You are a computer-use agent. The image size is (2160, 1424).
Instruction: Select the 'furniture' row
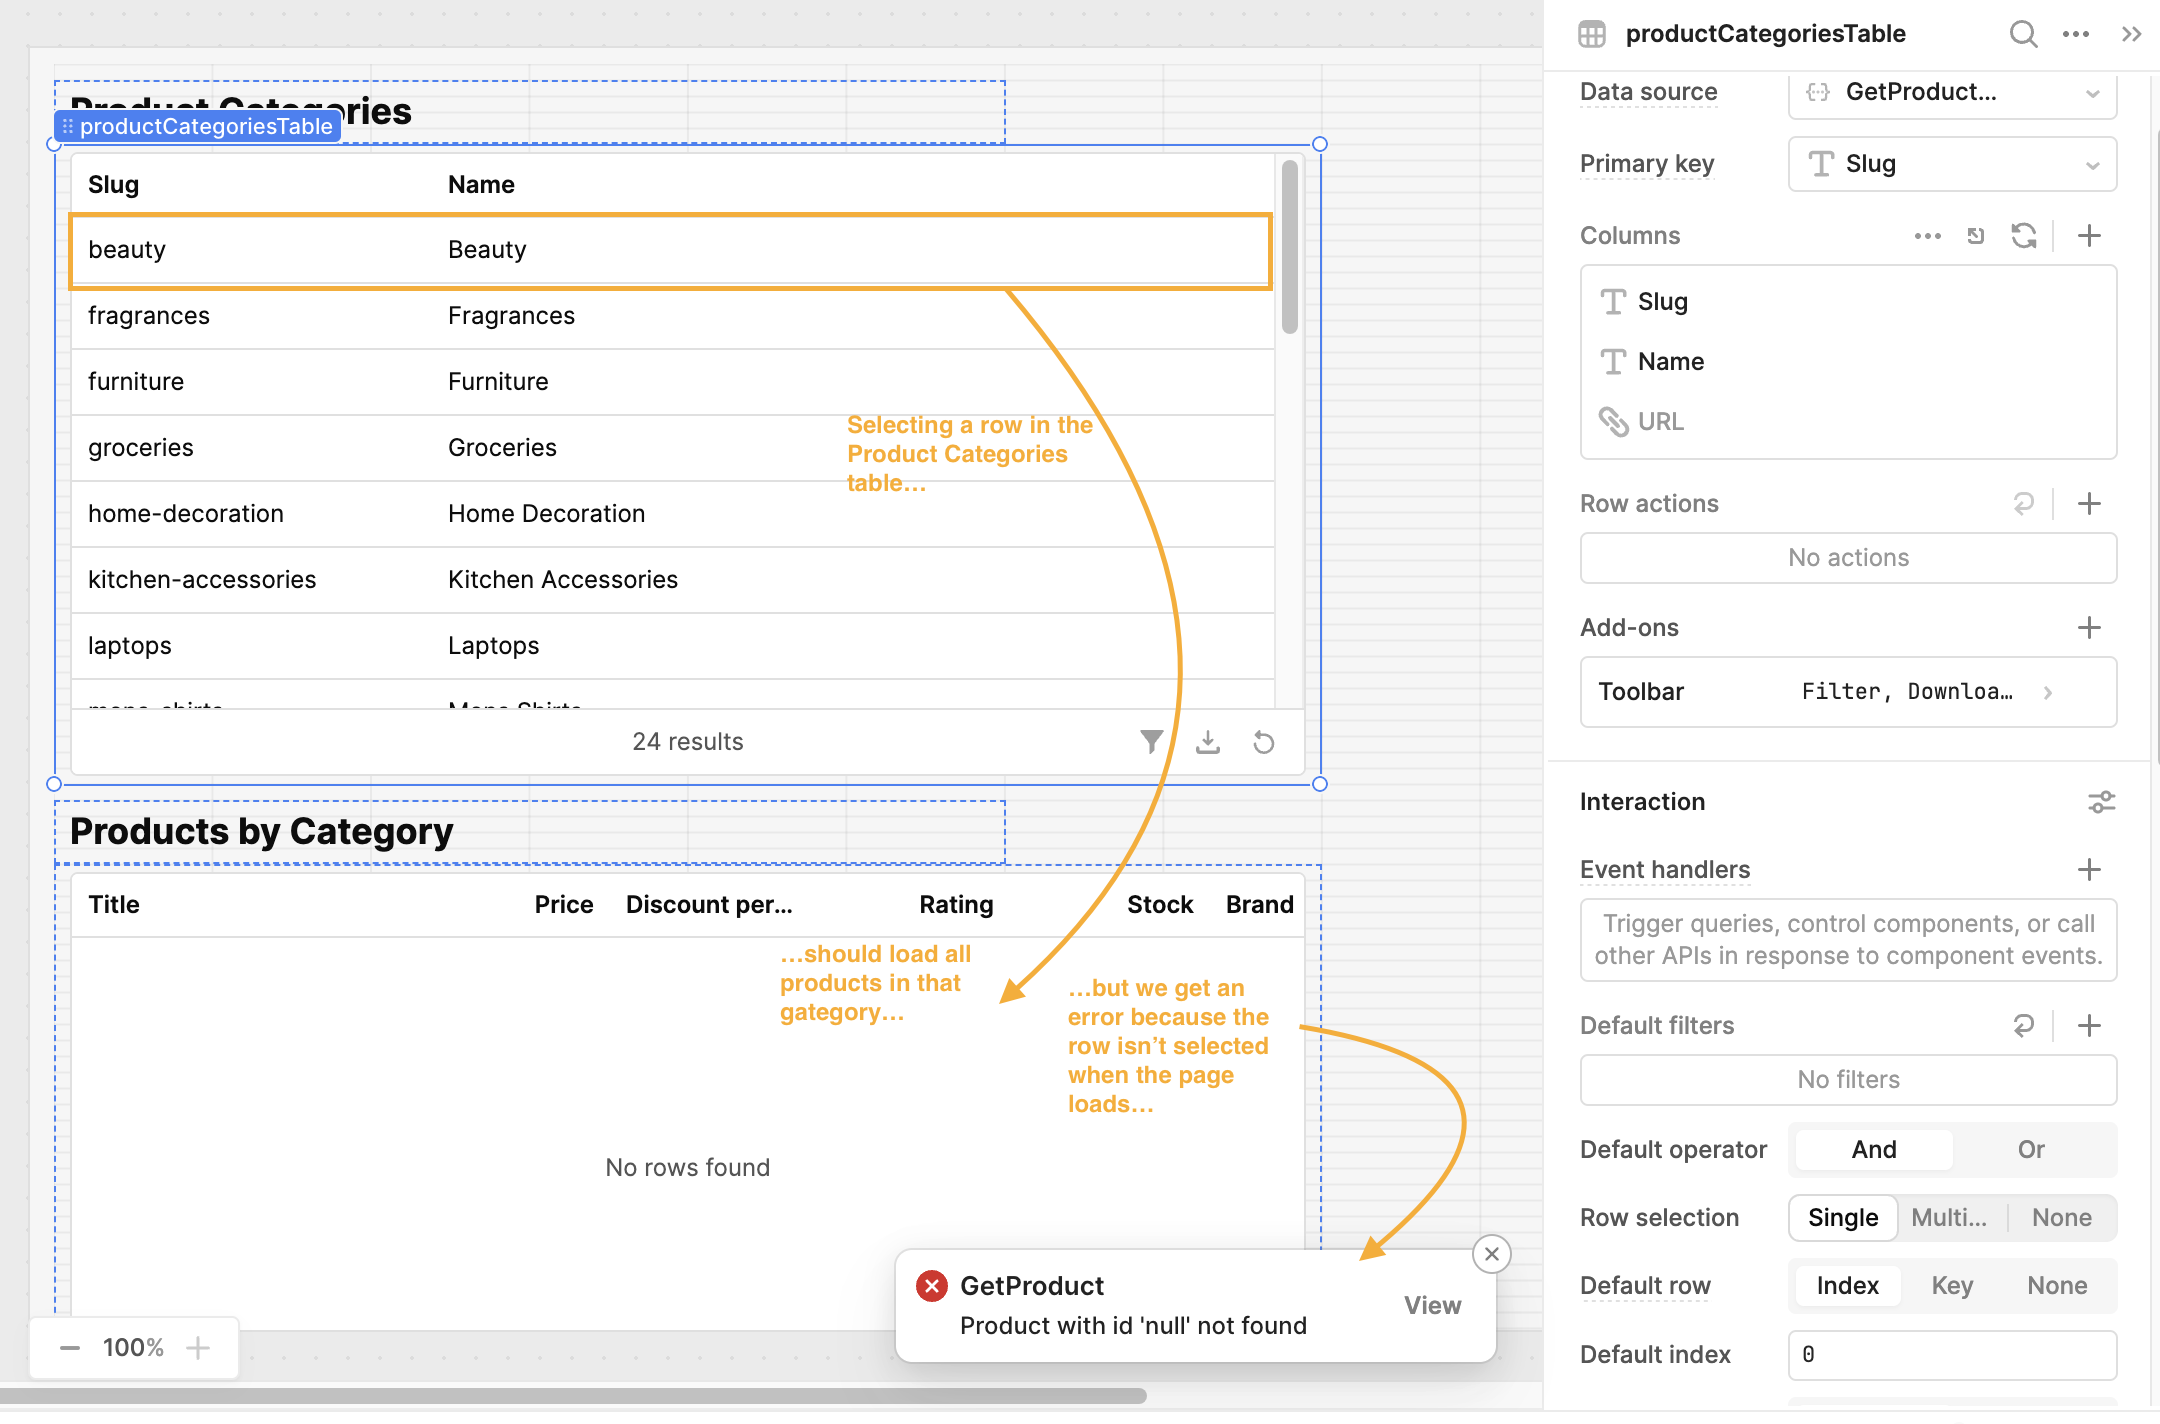click(x=672, y=382)
